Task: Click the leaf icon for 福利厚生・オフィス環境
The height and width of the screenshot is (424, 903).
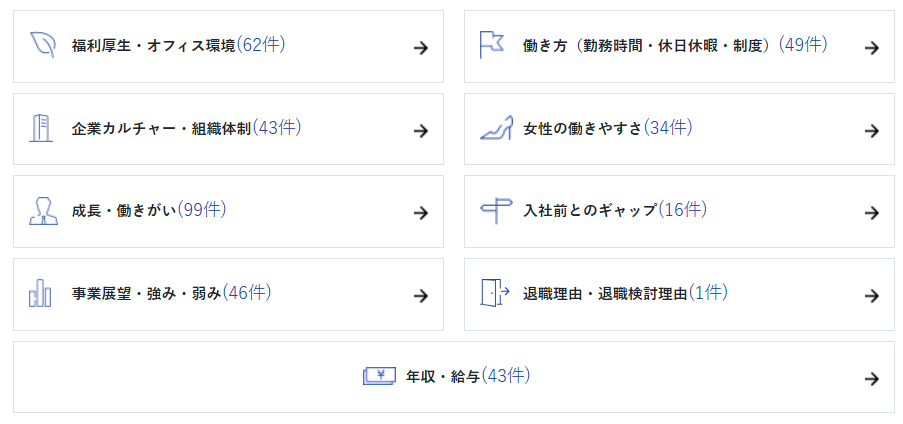Action: [43, 45]
